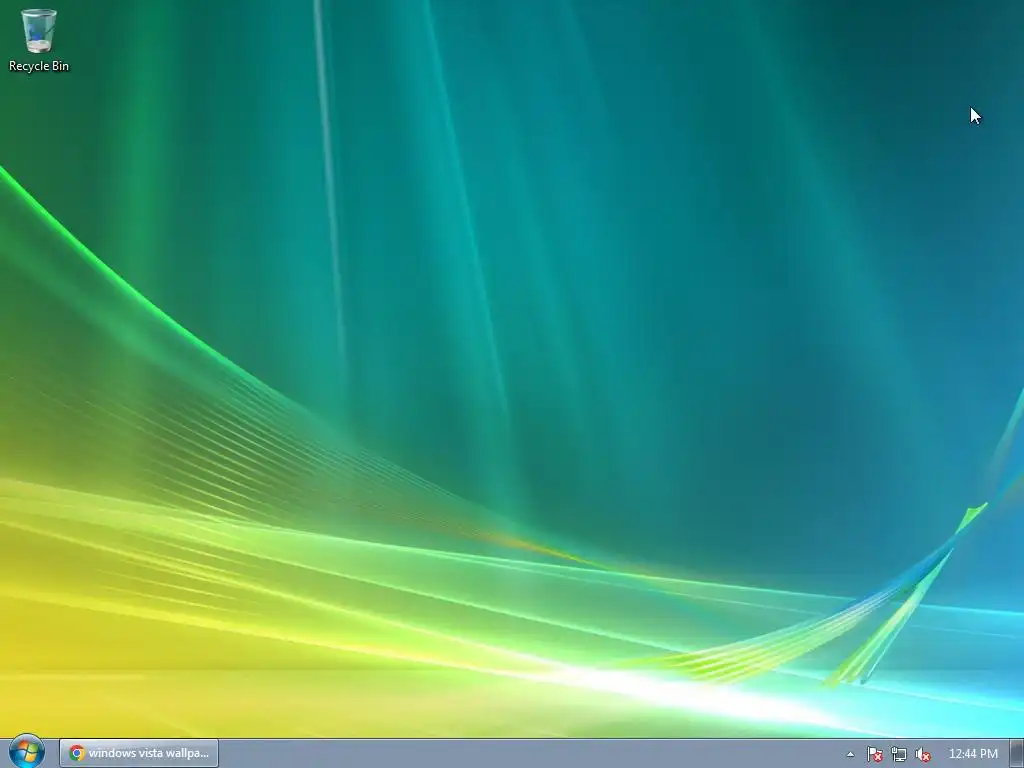Open the Windows Start menu orb
Viewport: 1024px width, 768px height.
27,752
